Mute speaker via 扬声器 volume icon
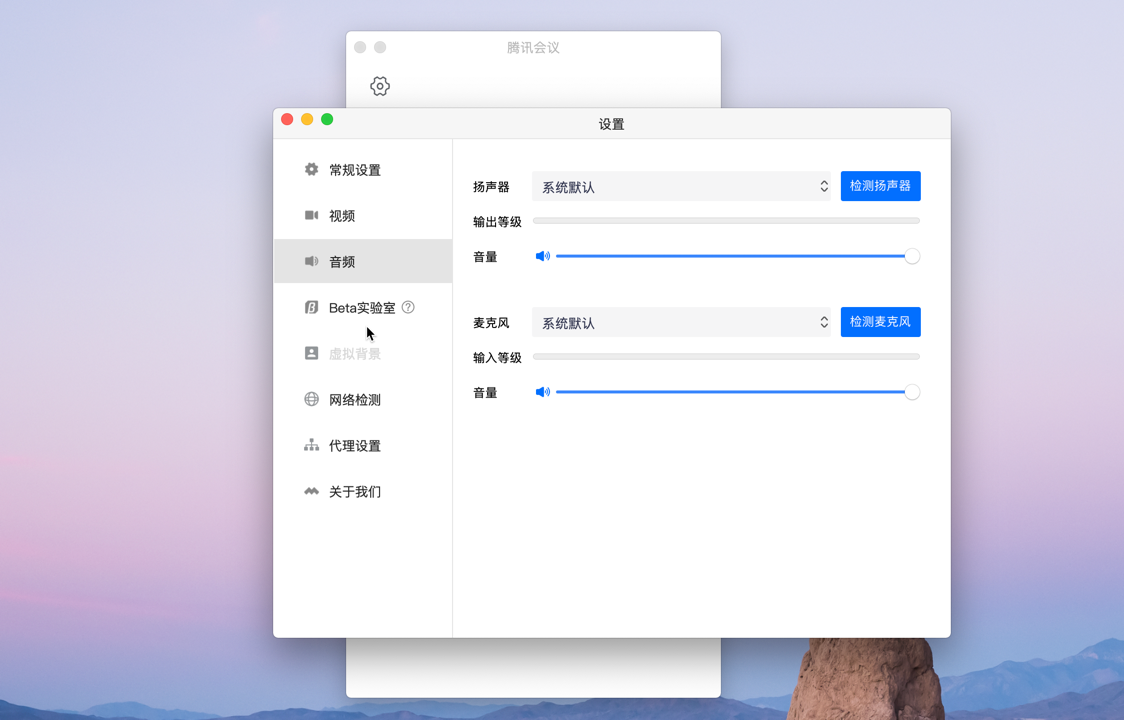 tap(543, 256)
